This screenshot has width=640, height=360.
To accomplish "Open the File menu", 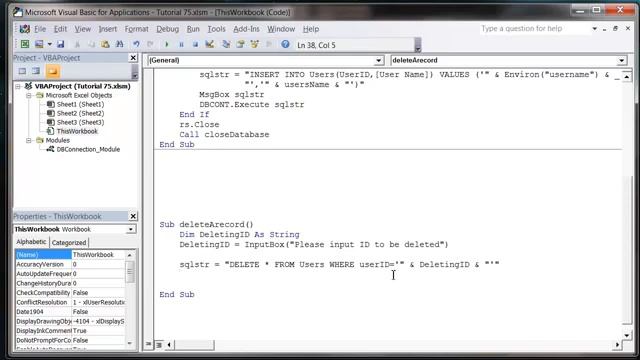I will pyautogui.click(x=40, y=29).
